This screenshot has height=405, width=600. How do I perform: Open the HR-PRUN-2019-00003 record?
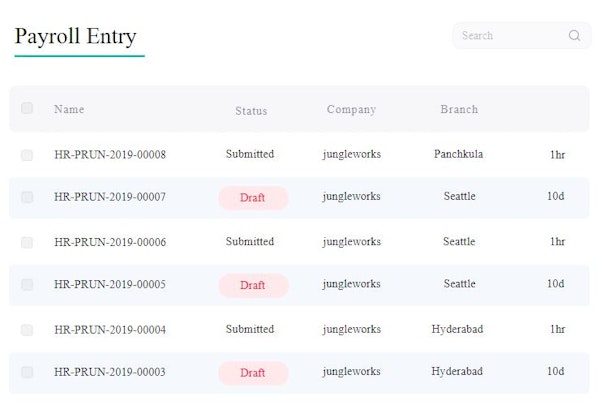coord(110,372)
